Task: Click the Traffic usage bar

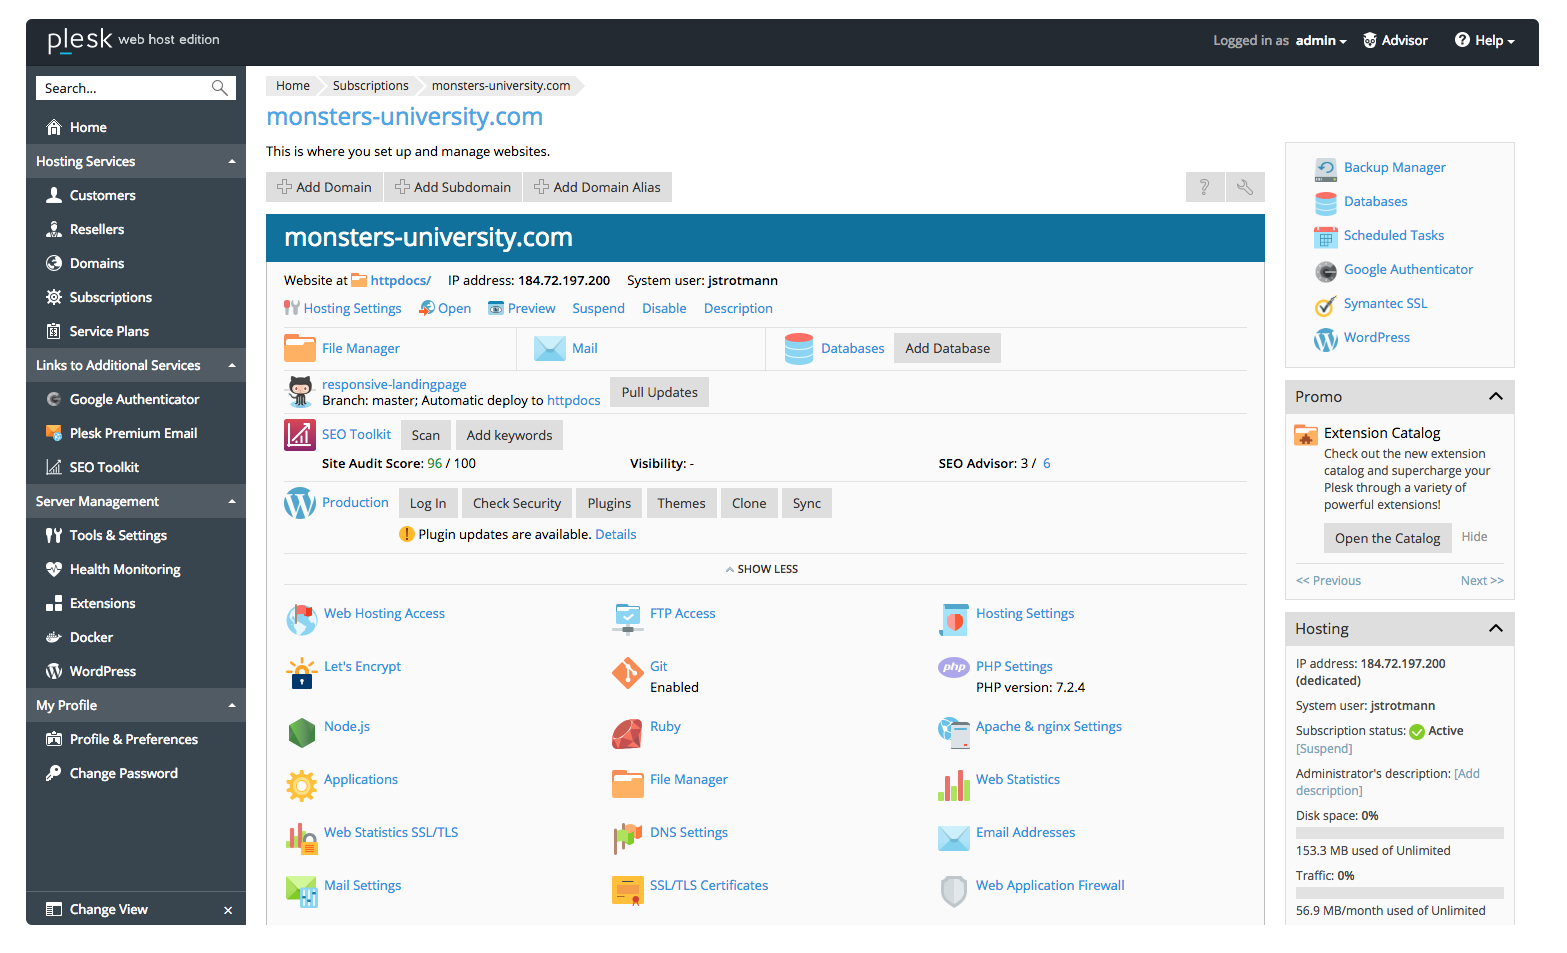Action: click(x=1400, y=893)
